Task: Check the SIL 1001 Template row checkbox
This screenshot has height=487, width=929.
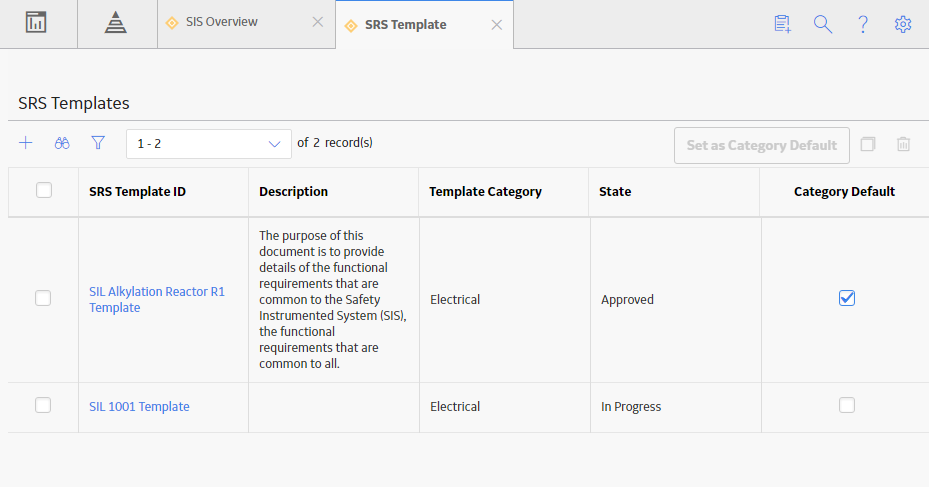Action: (x=43, y=405)
